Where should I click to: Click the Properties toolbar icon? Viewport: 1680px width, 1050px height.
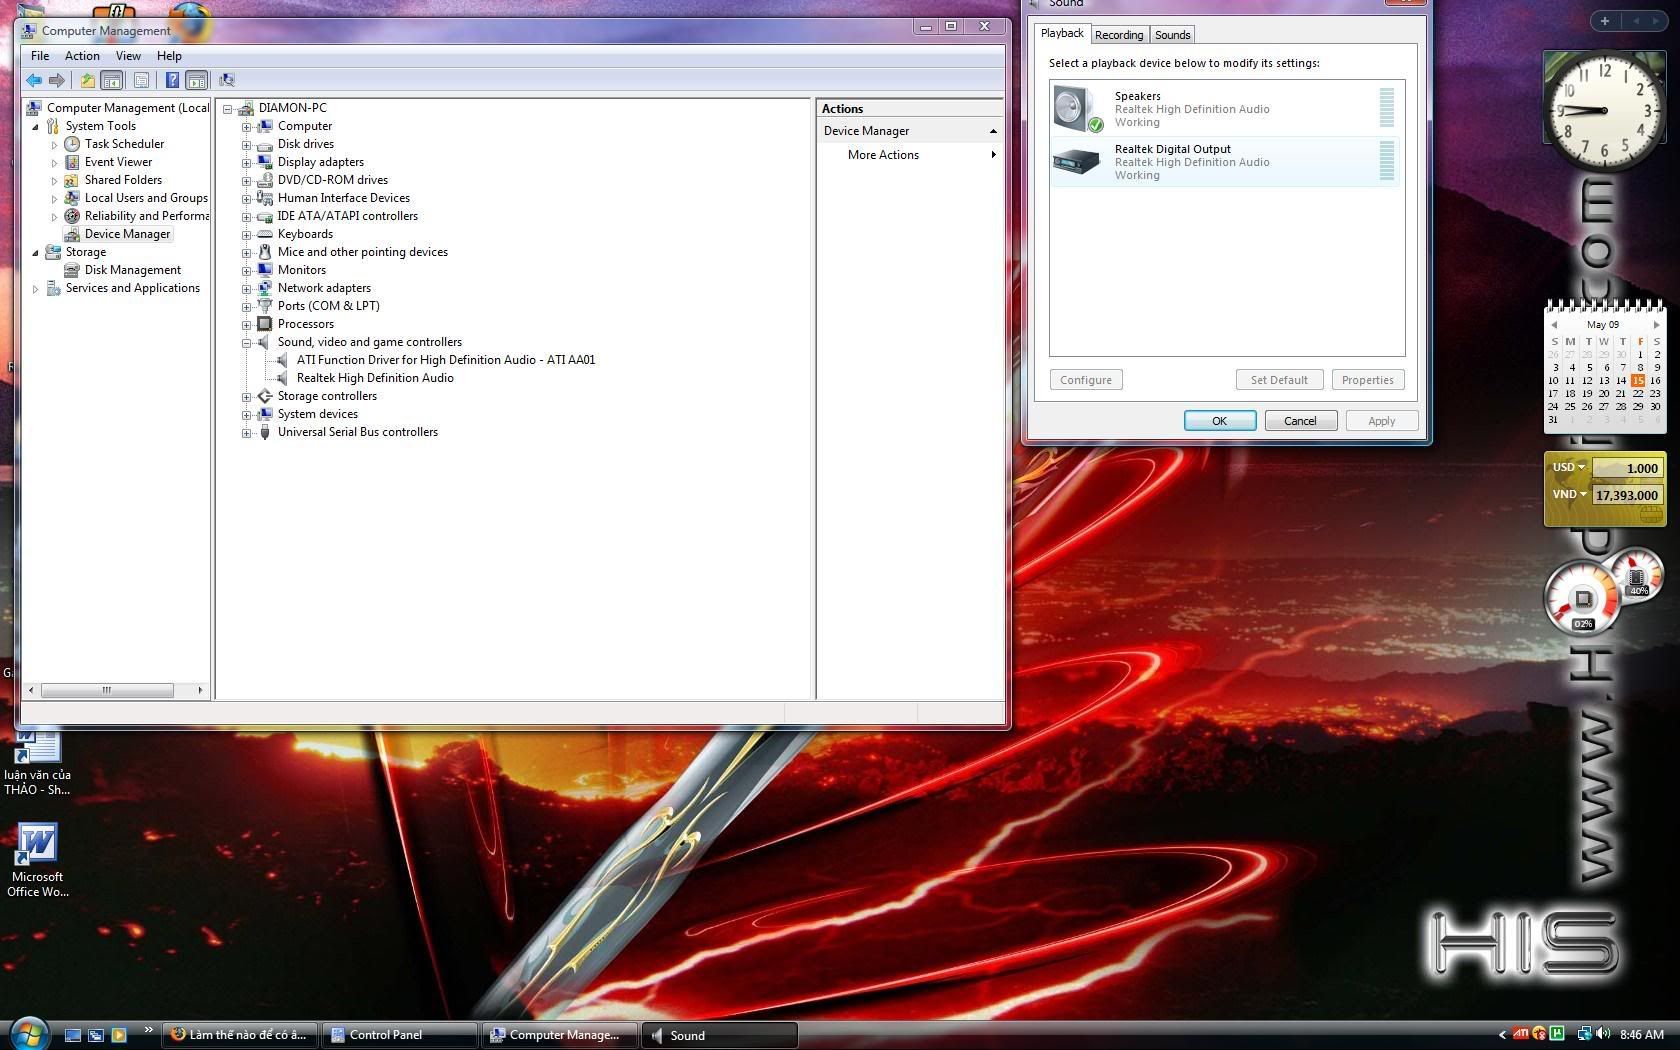[x=141, y=80]
